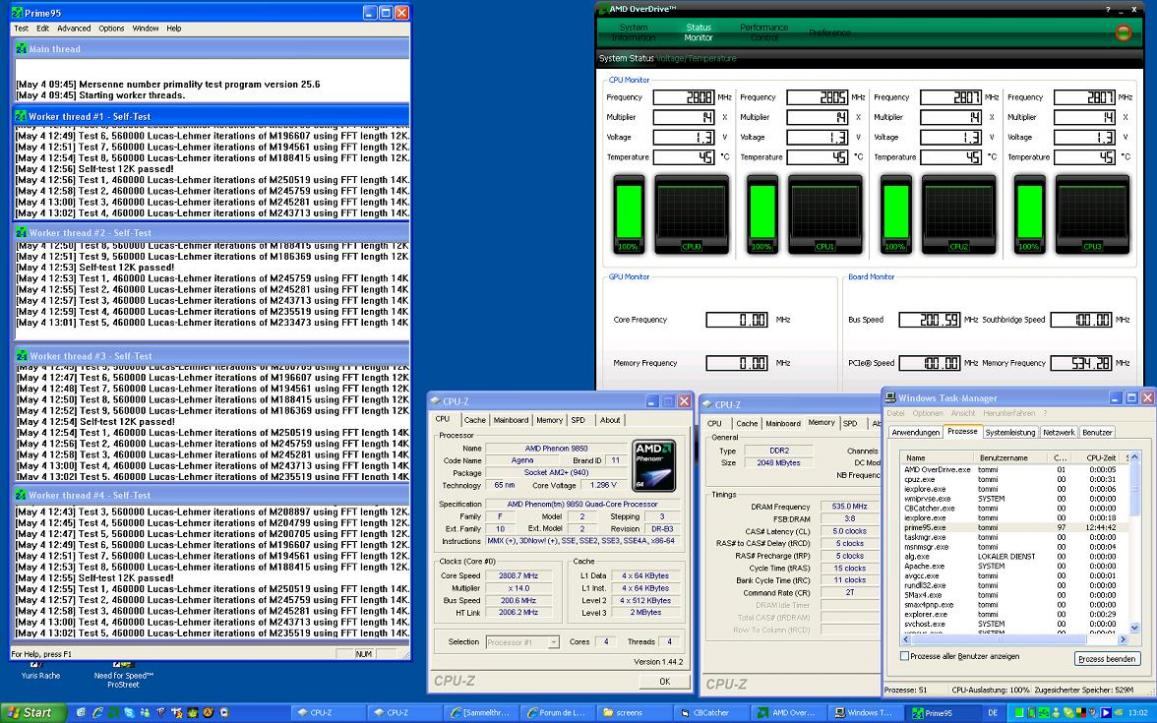The height and width of the screenshot is (723, 1157).
Task: Open the Processor #1 selection dropdown in CPU-Z
Action: click(x=522, y=643)
